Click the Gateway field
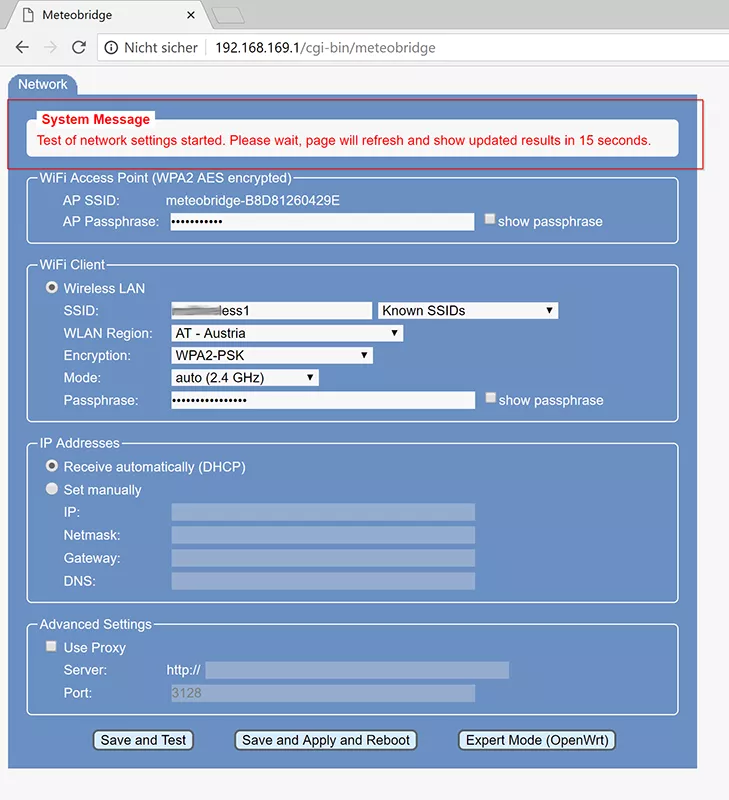Viewport: 729px width, 800px height. pos(323,558)
